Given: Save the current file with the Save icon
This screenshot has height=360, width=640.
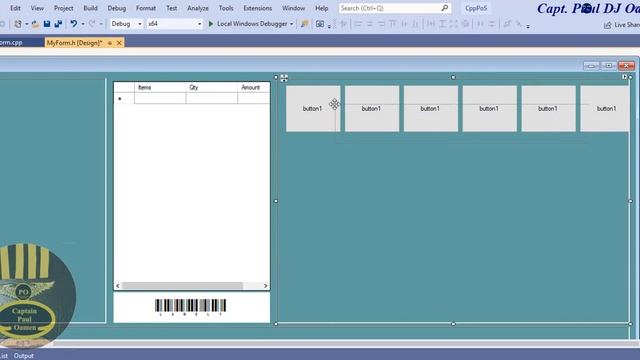Looking at the screenshot, I should pos(47,24).
